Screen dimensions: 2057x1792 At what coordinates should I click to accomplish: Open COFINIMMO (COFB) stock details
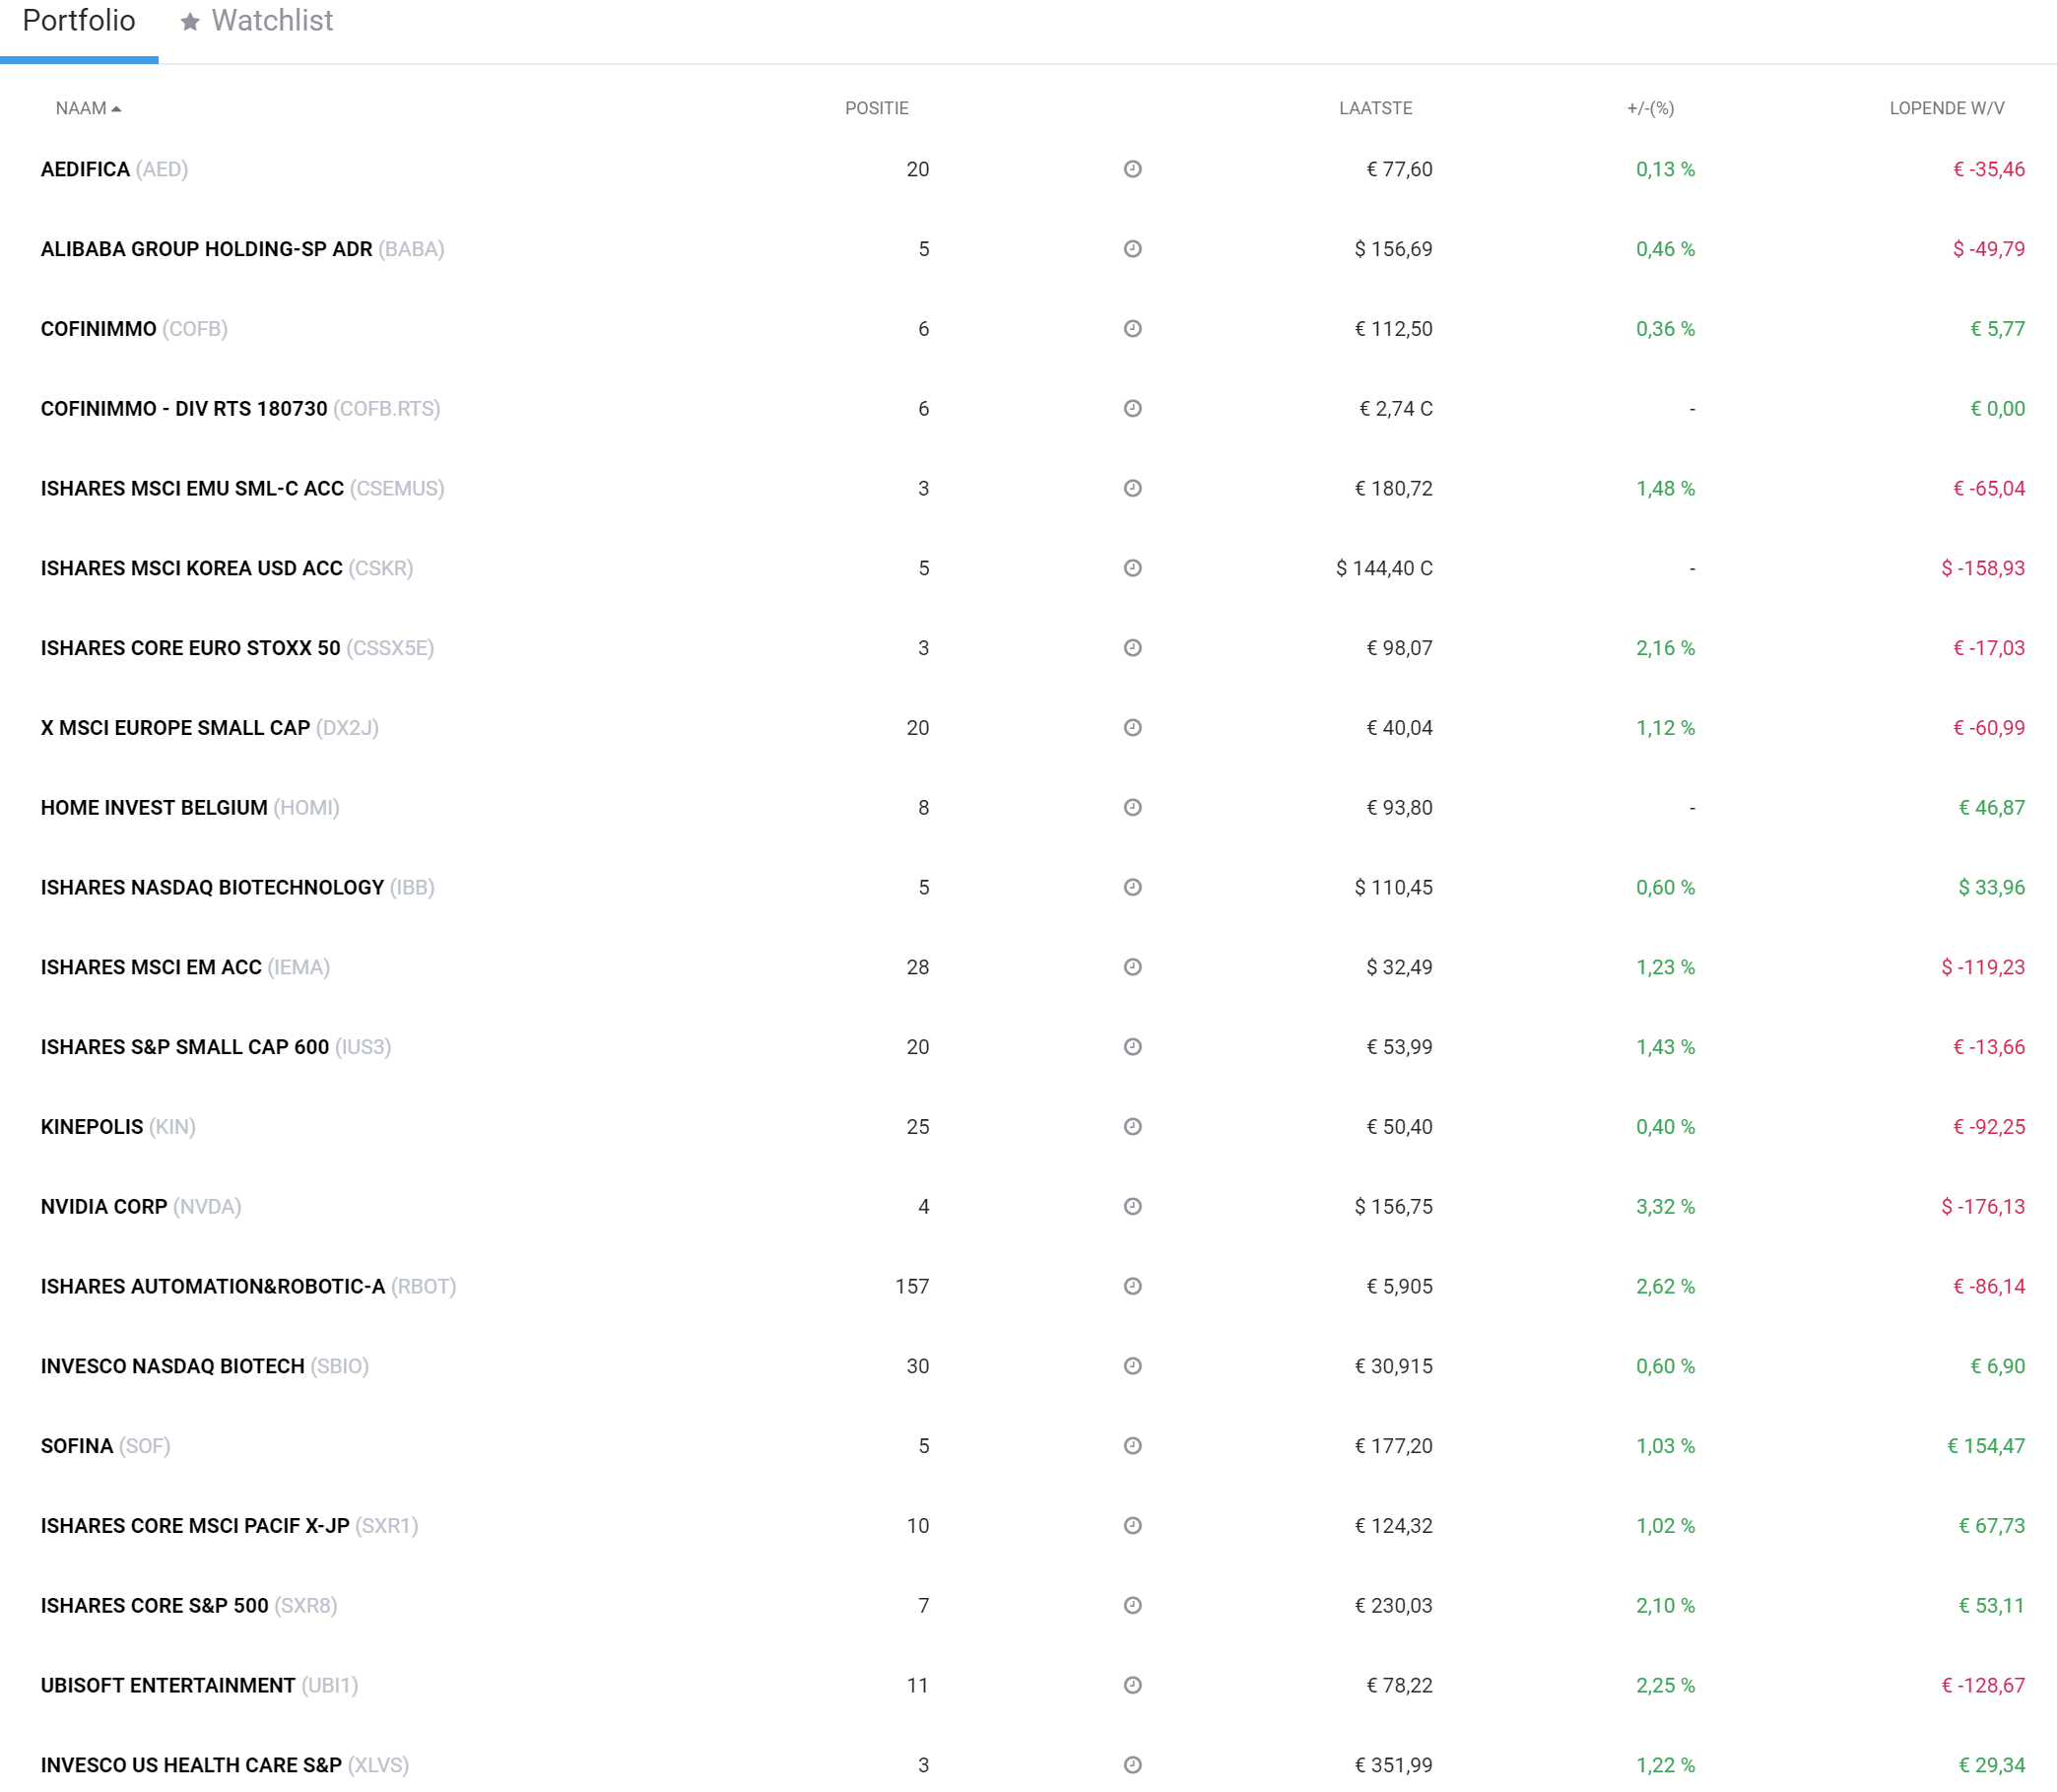(x=134, y=329)
